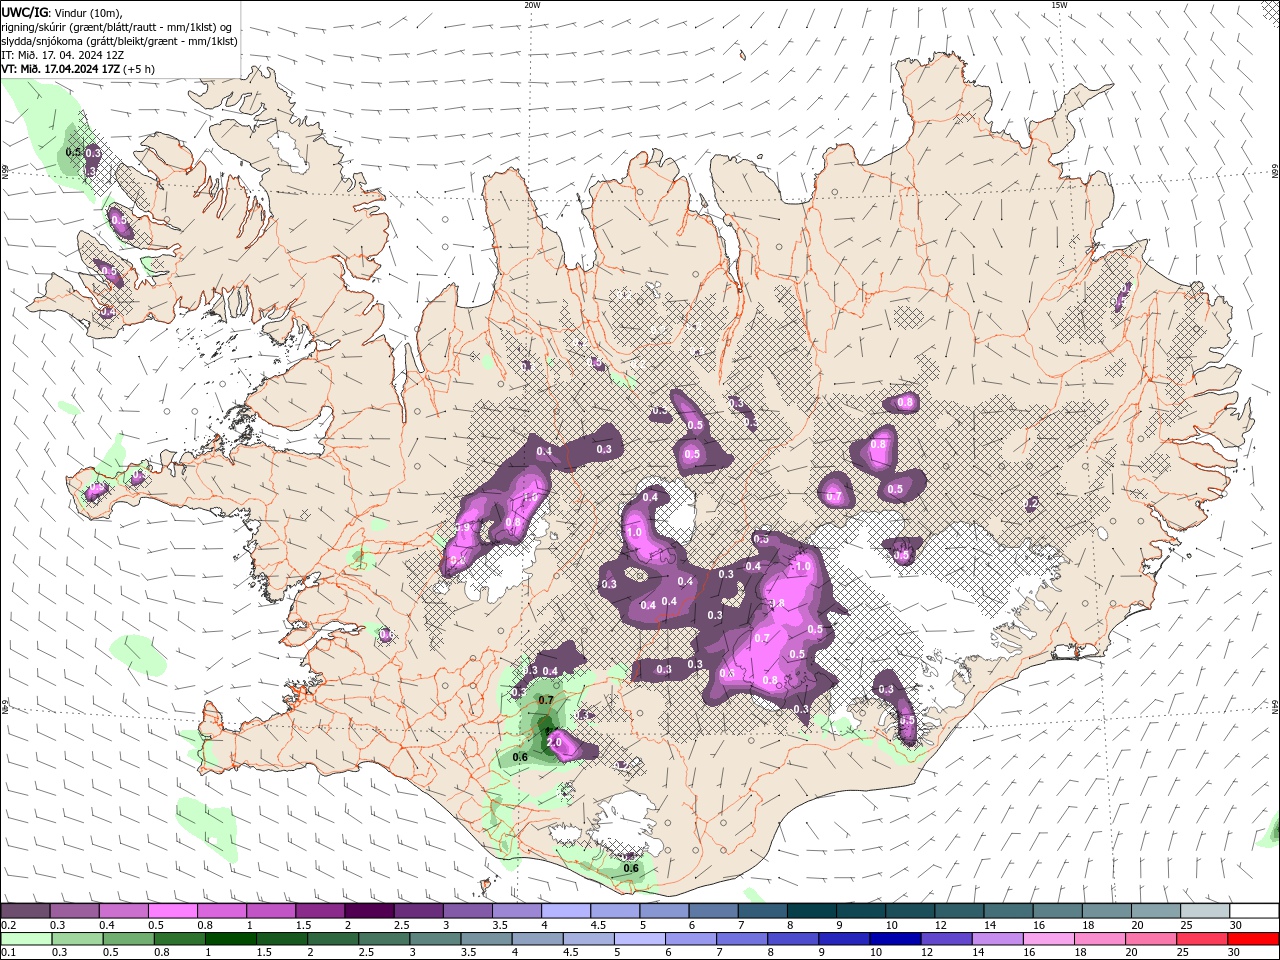The image size is (1280, 960).
Task: Click the darkest purple 2–2.5 snow legend swatch
Action: pyautogui.click(x=369, y=911)
